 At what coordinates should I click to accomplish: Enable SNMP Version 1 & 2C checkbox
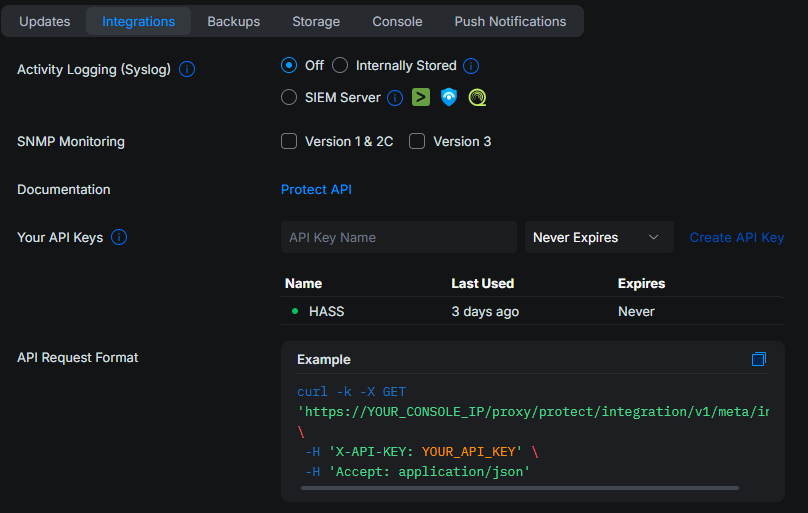pyautogui.click(x=289, y=142)
